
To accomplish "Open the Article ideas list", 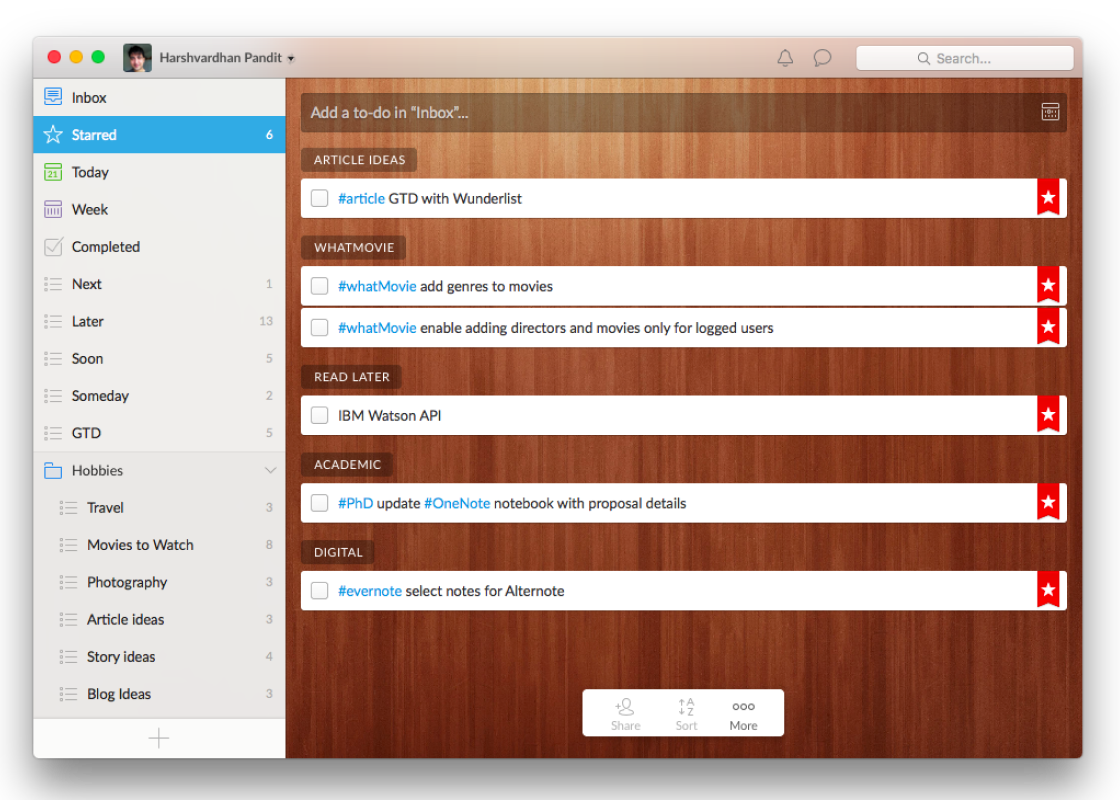I will (x=159, y=619).
